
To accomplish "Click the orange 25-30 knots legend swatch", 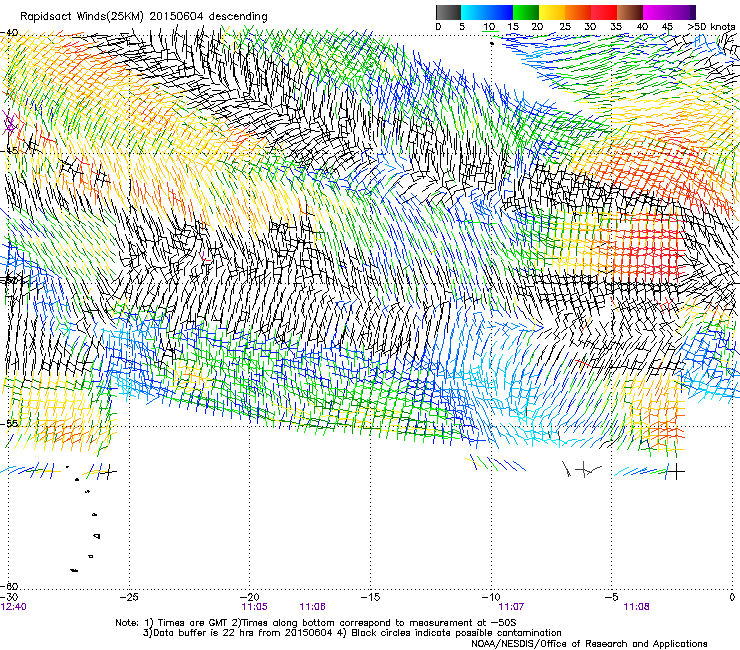I will (x=578, y=12).
